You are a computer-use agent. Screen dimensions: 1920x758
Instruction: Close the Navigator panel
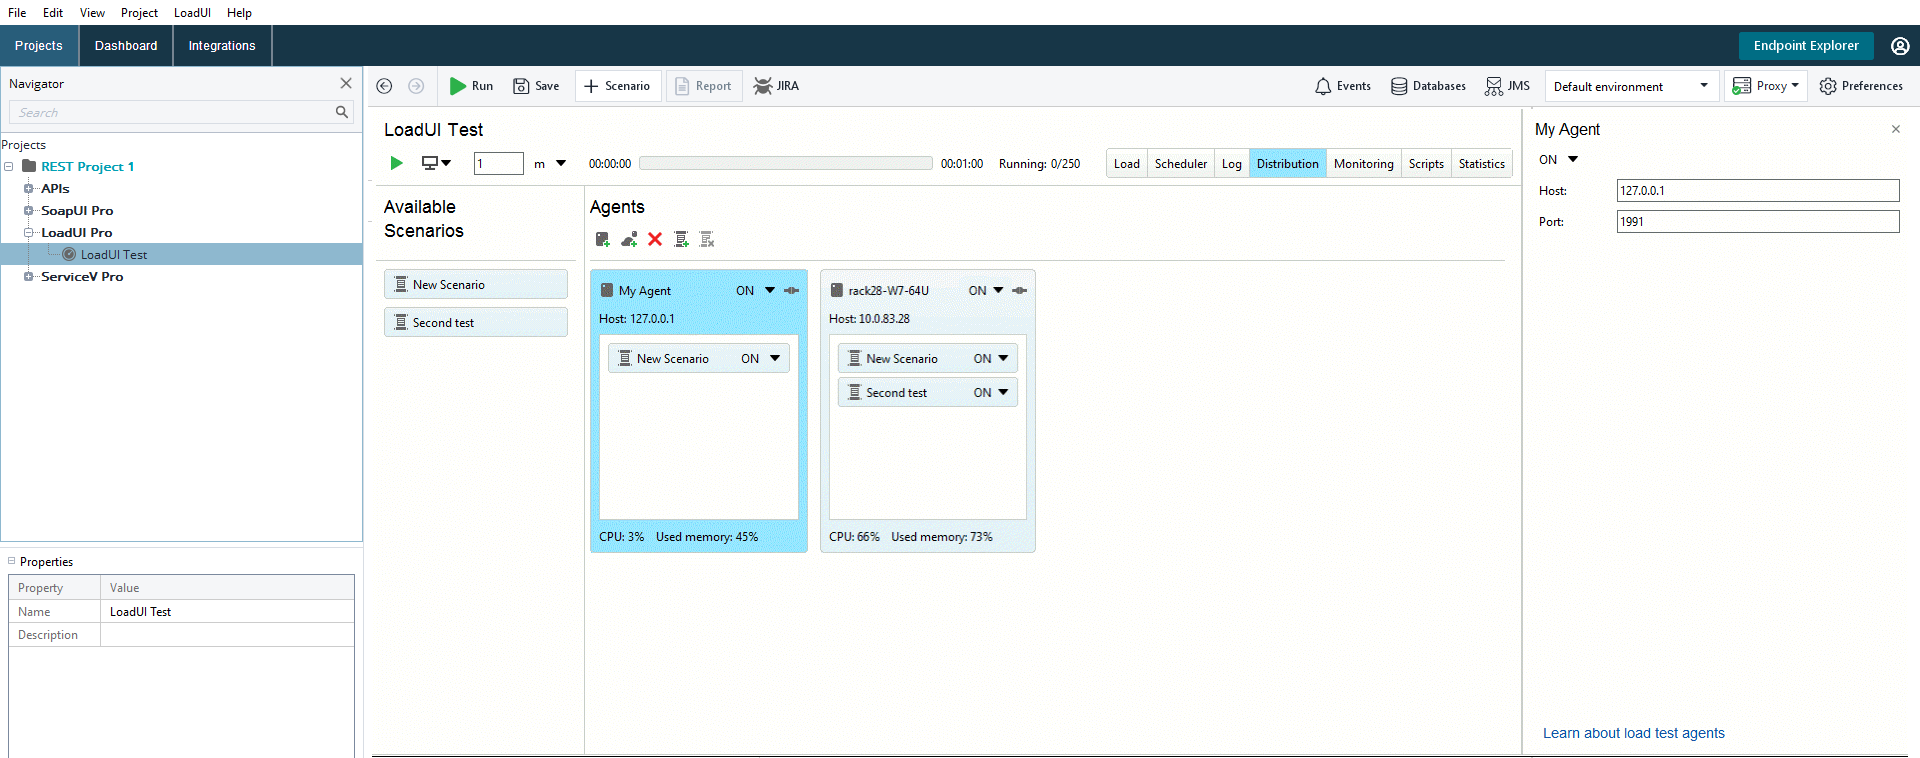346,83
